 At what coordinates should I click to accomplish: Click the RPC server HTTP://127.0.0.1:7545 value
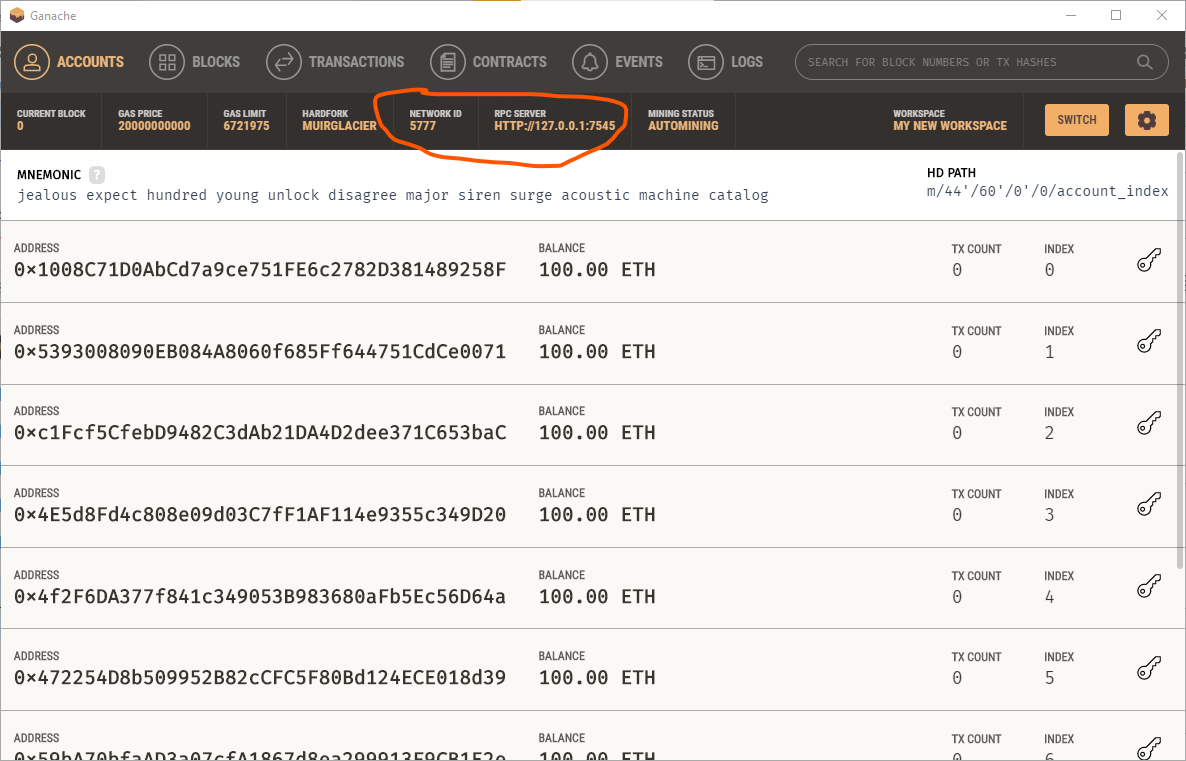[x=554, y=126]
